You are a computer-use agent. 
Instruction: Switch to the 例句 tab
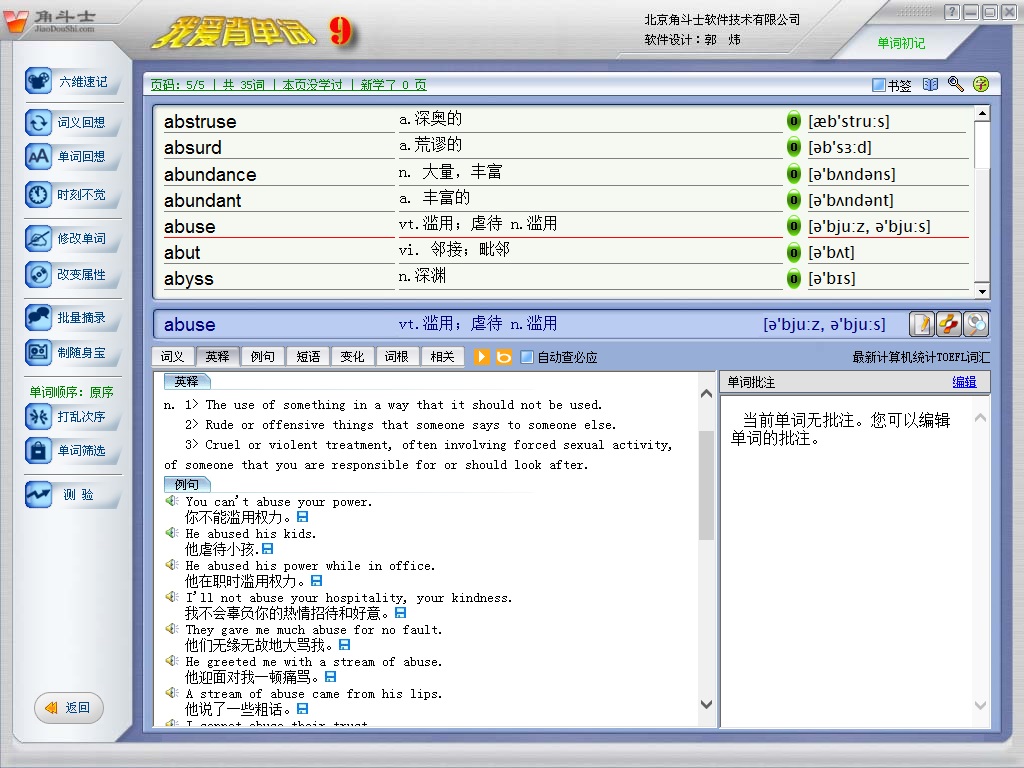(x=263, y=357)
